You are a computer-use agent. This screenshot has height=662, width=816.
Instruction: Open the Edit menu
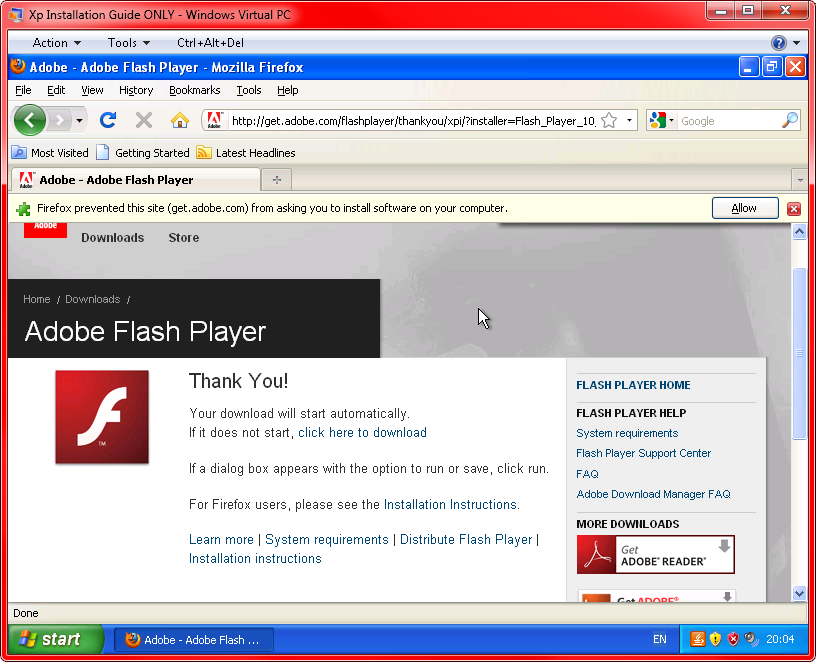click(56, 90)
